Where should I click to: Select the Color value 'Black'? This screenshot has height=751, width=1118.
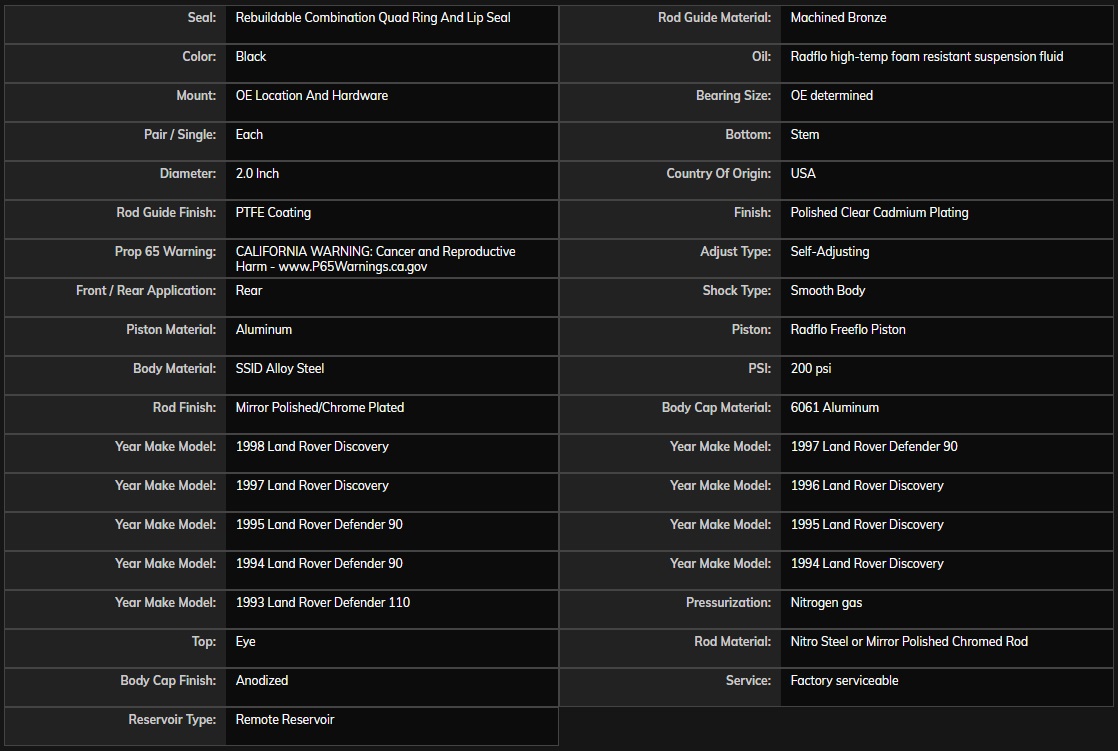[251, 56]
